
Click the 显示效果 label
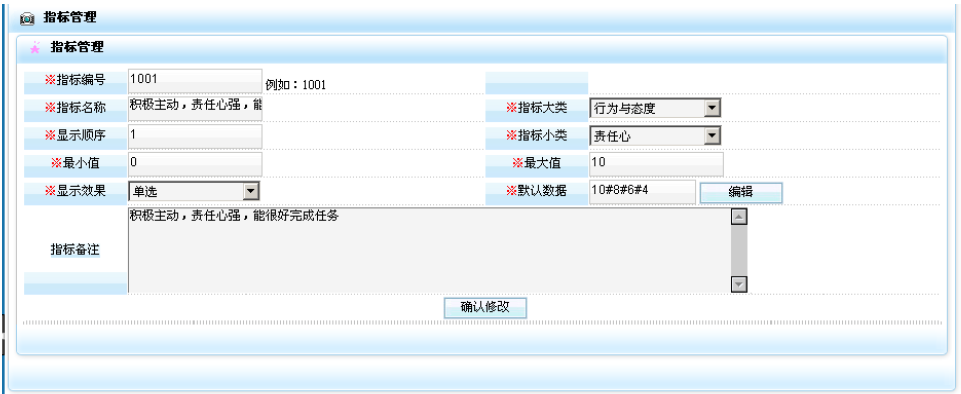tap(75, 191)
